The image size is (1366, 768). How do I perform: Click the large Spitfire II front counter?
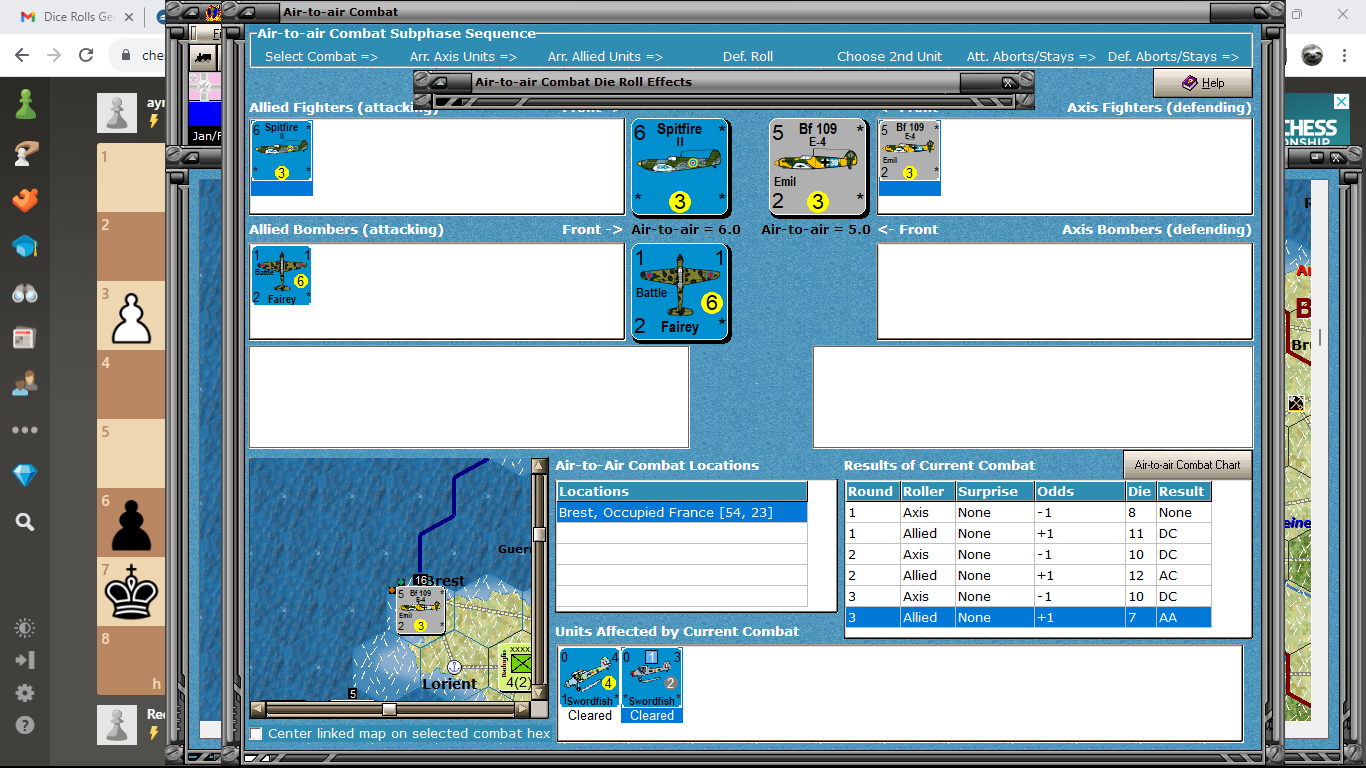(680, 167)
